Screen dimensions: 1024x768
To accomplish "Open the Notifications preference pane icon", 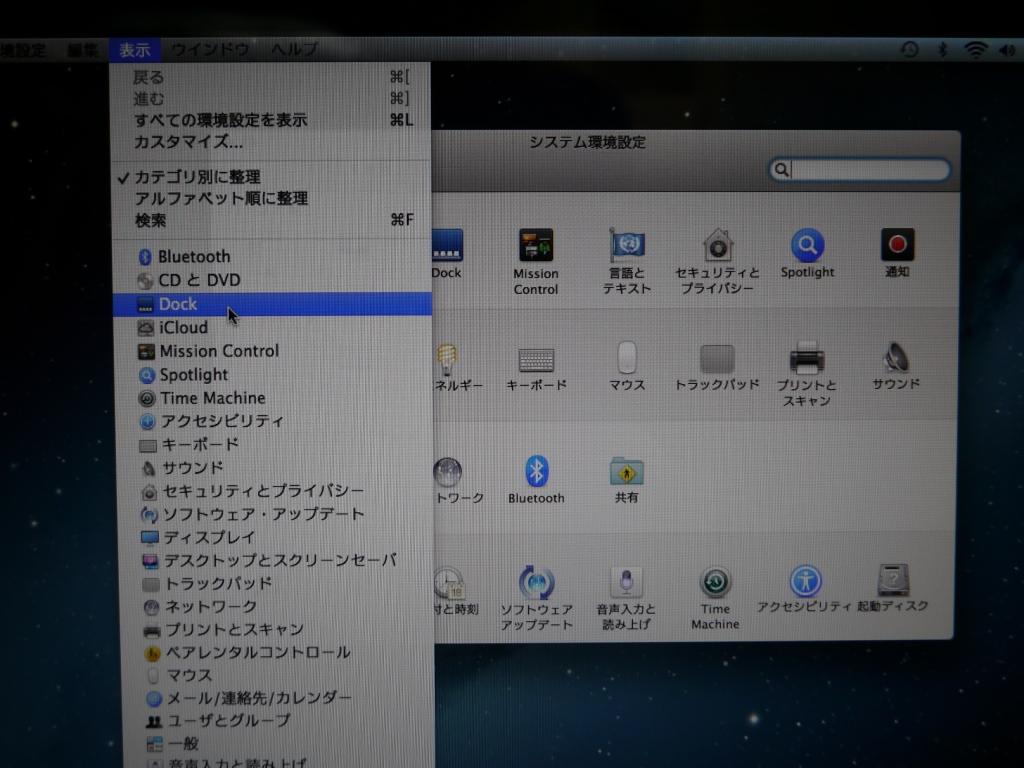I will click(897, 245).
